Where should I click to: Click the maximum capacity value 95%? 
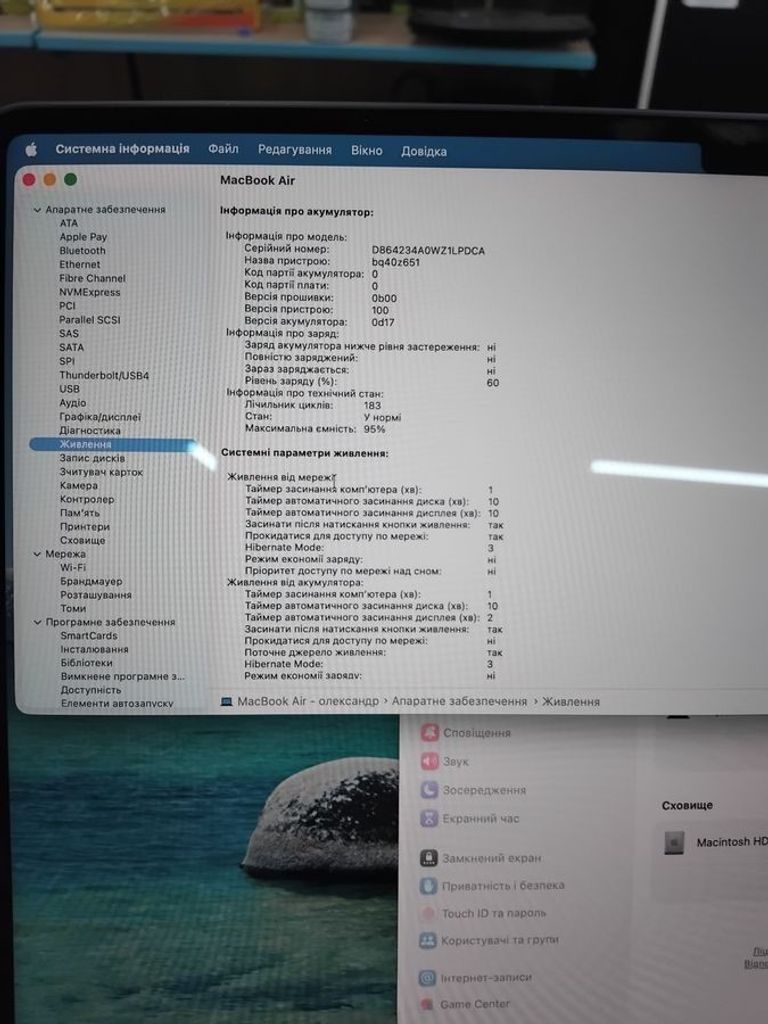[374, 429]
